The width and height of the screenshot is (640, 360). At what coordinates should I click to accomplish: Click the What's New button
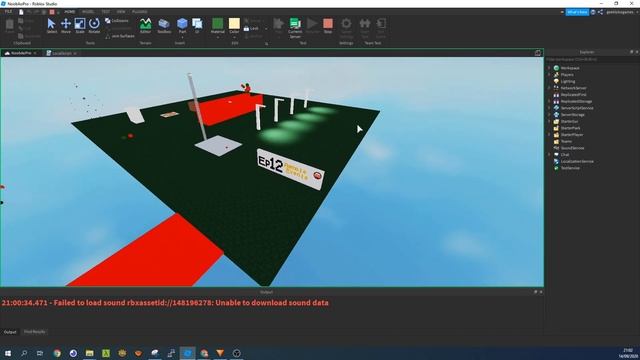(577, 12)
